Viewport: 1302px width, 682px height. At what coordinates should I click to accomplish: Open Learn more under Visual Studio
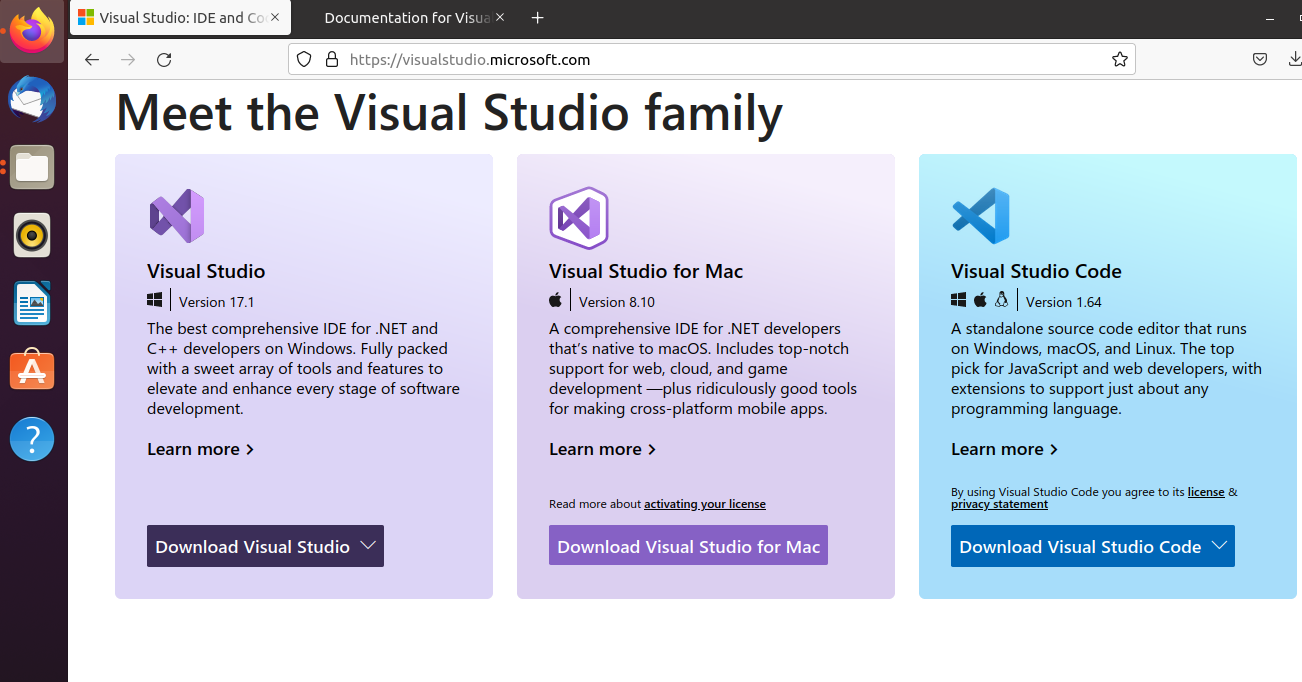pos(201,449)
